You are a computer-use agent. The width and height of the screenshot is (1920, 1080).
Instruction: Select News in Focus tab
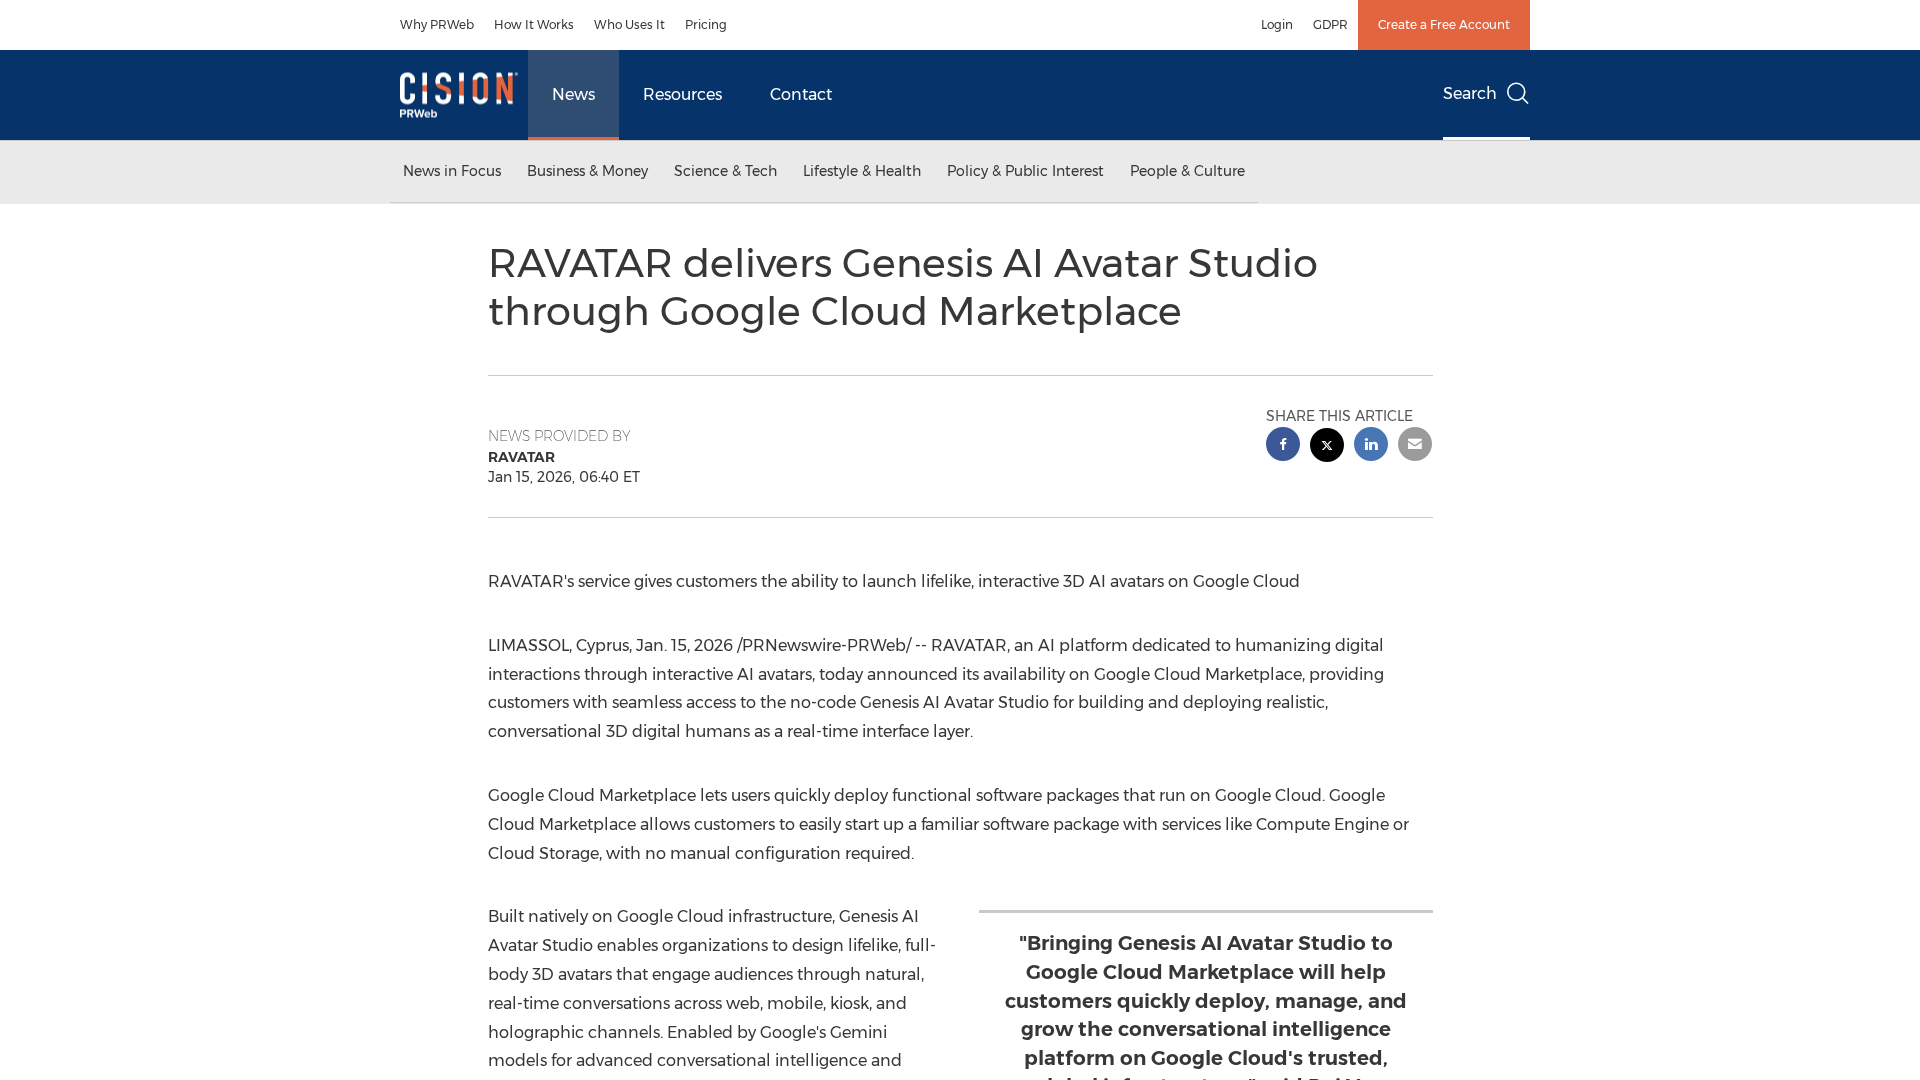click(x=452, y=171)
